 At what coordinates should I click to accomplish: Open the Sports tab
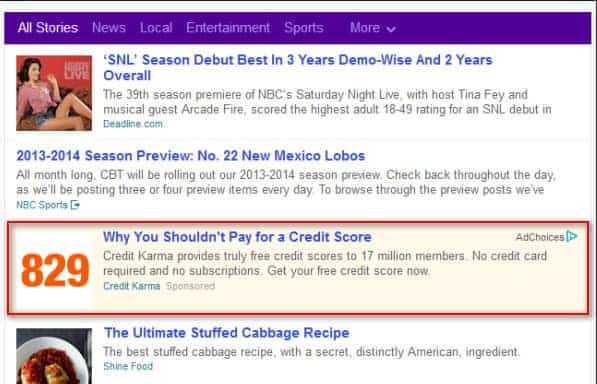[304, 28]
